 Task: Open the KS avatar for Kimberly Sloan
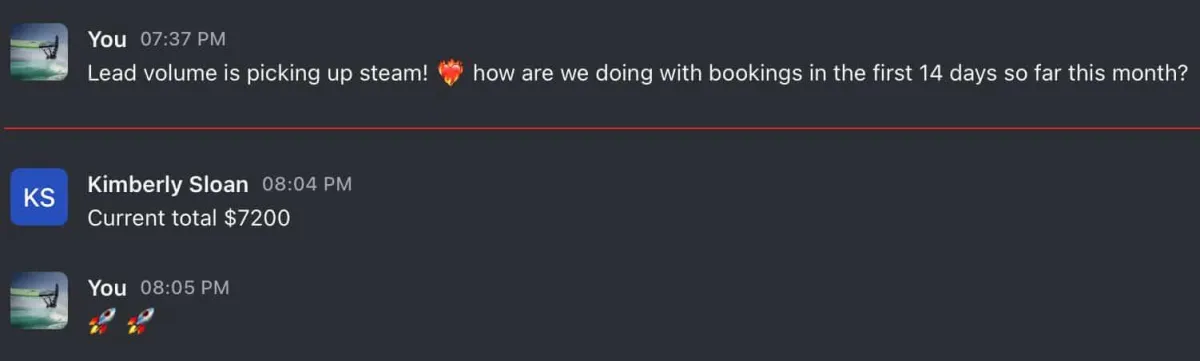pyautogui.click(x=39, y=198)
